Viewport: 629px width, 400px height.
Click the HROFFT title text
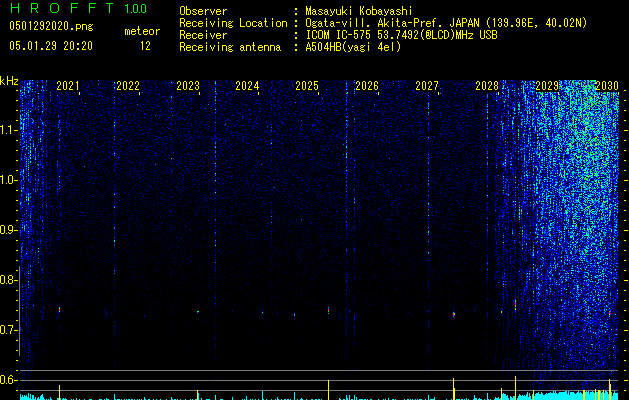point(62,8)
